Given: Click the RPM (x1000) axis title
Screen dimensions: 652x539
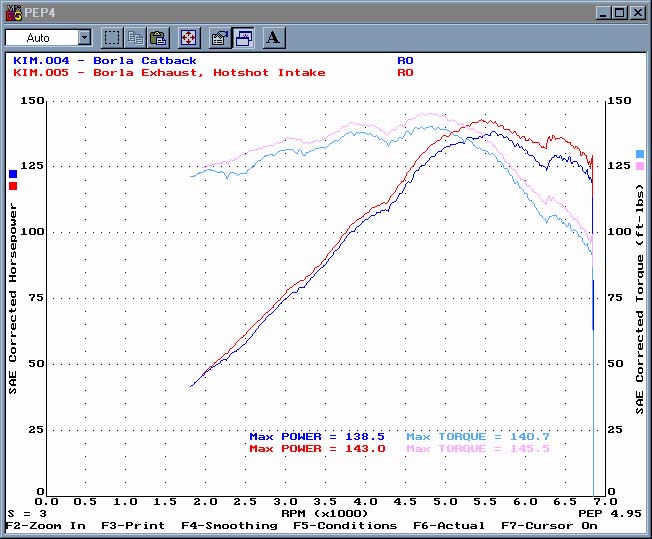Looking at the screenshot, I should [x=325, y=514].
